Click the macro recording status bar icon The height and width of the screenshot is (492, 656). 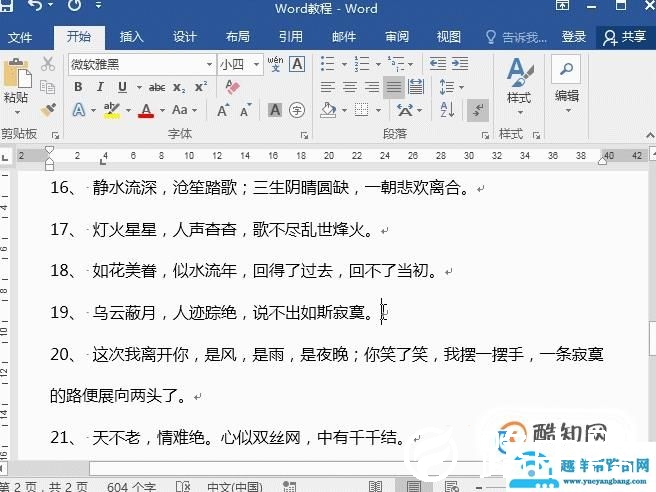point(289,487)
